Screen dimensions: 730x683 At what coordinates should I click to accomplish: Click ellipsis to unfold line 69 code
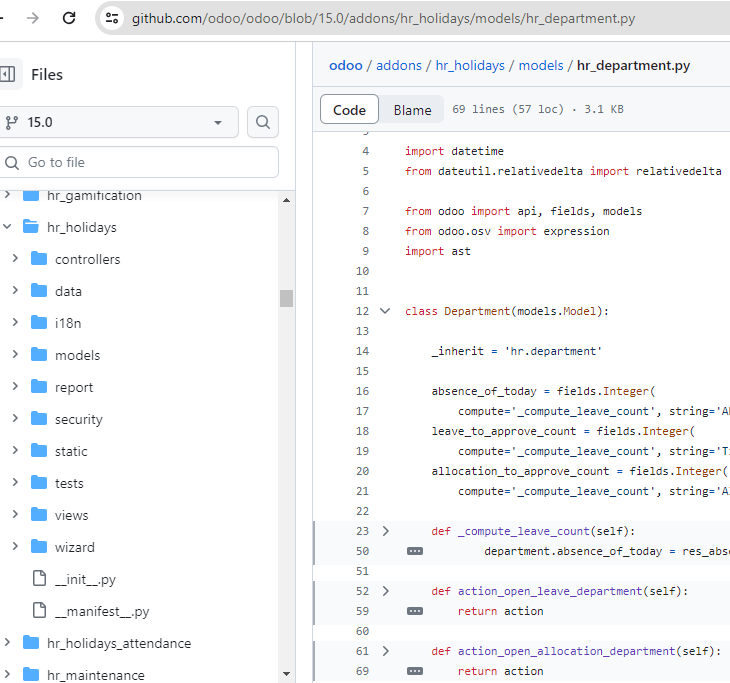[x=415, y=671]
